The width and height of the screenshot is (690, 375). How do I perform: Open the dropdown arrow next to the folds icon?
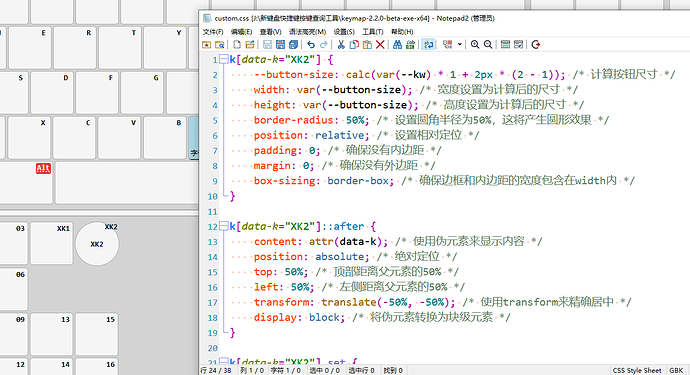tap(459, 44)
